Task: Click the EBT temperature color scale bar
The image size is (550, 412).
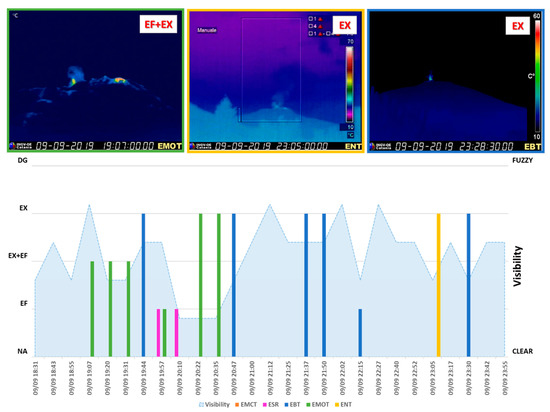Action: [537, 76]
